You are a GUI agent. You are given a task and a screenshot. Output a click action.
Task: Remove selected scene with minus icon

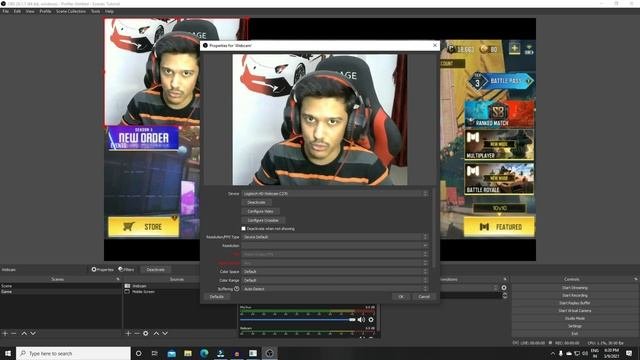(x=14, y=333)
